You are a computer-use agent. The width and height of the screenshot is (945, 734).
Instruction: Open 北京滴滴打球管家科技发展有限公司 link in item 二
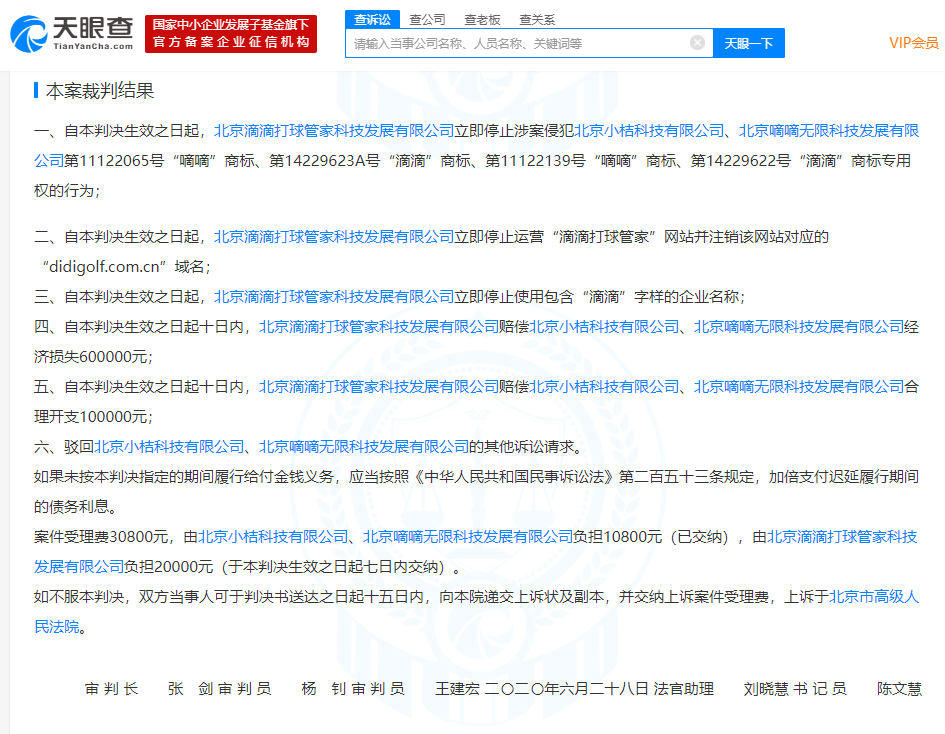(334, 237)
